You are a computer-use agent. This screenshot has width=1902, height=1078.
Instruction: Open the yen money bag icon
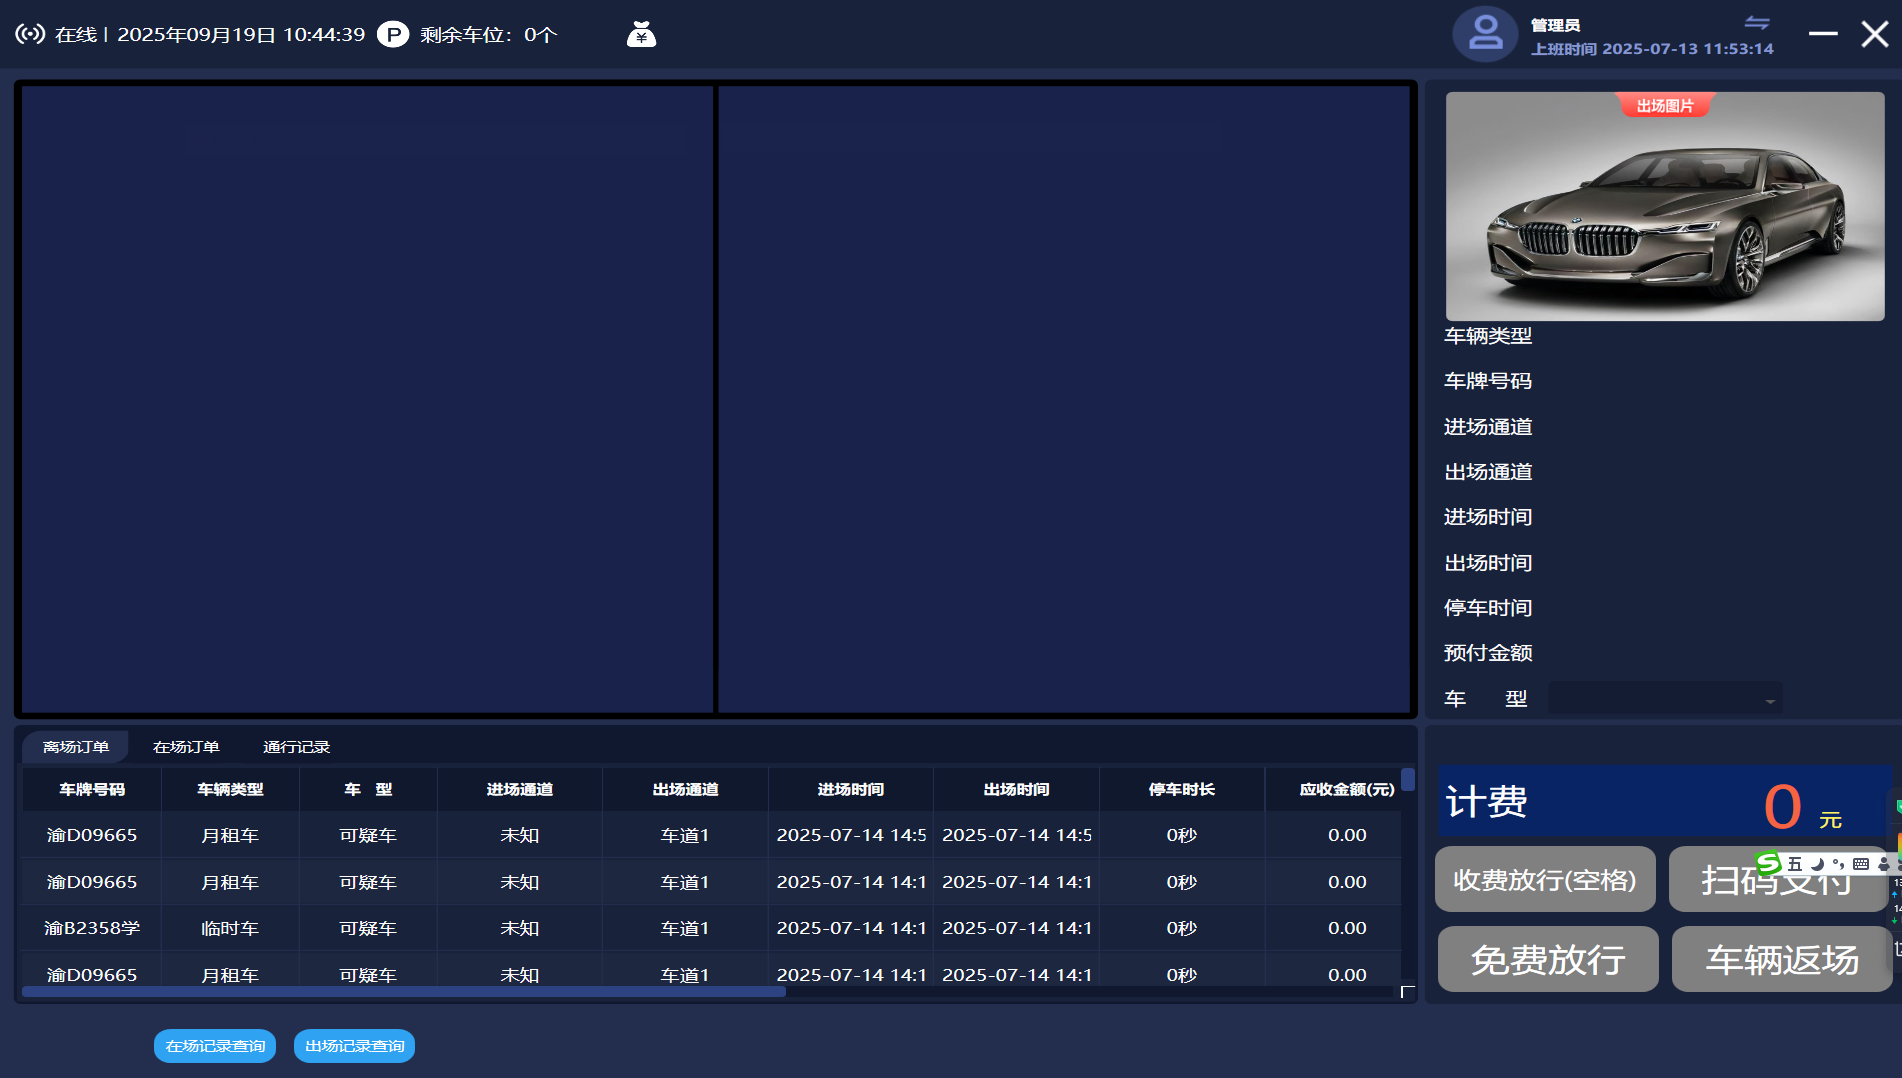point(641,35)
